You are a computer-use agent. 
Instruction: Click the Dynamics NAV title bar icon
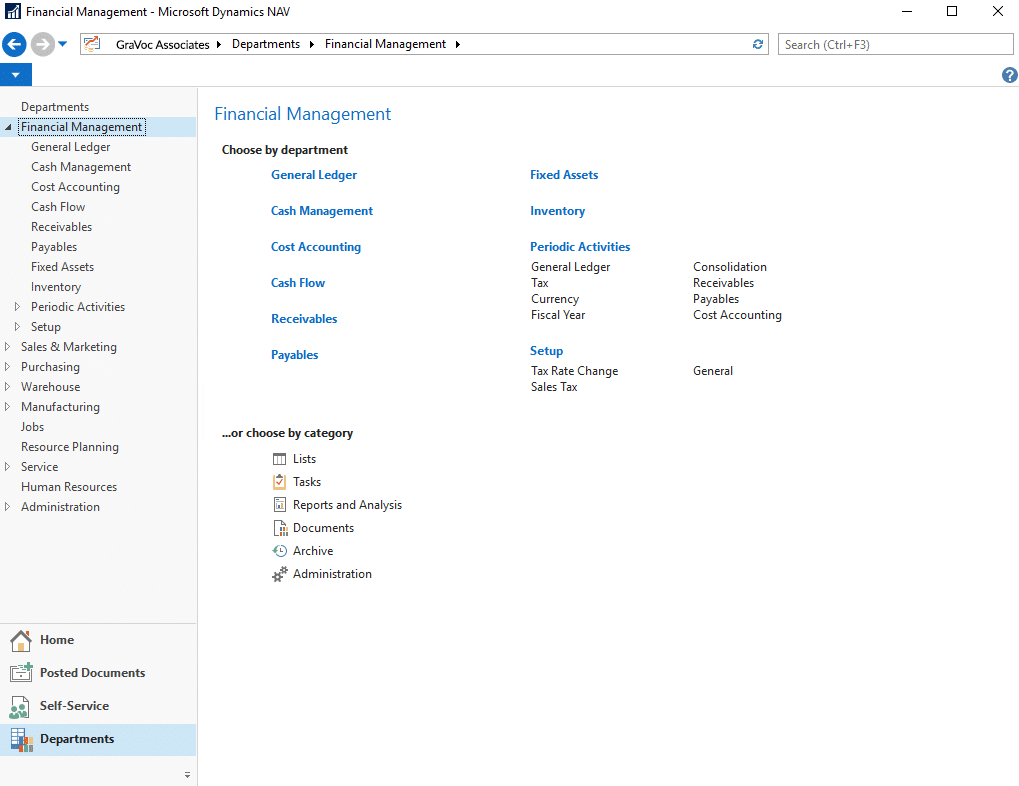12,12
